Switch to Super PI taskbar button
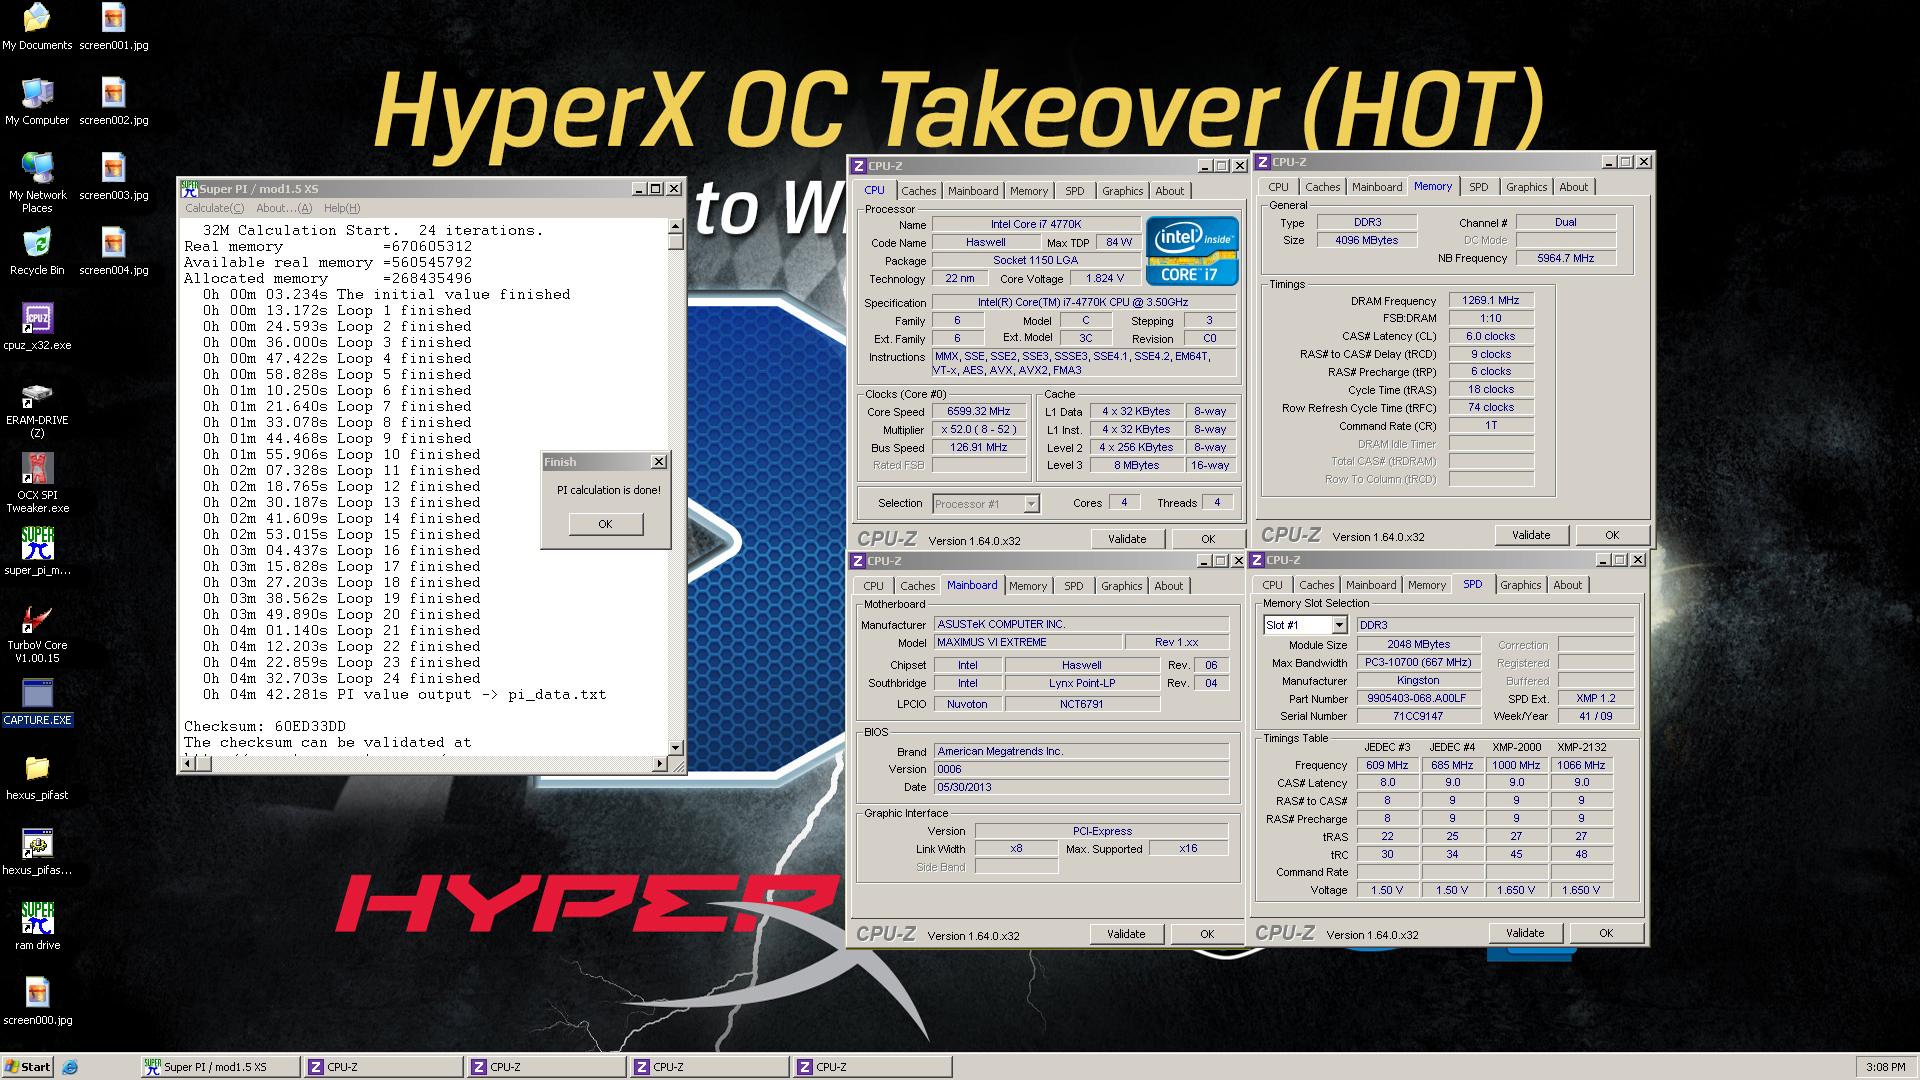 [x=220, y=1067]
